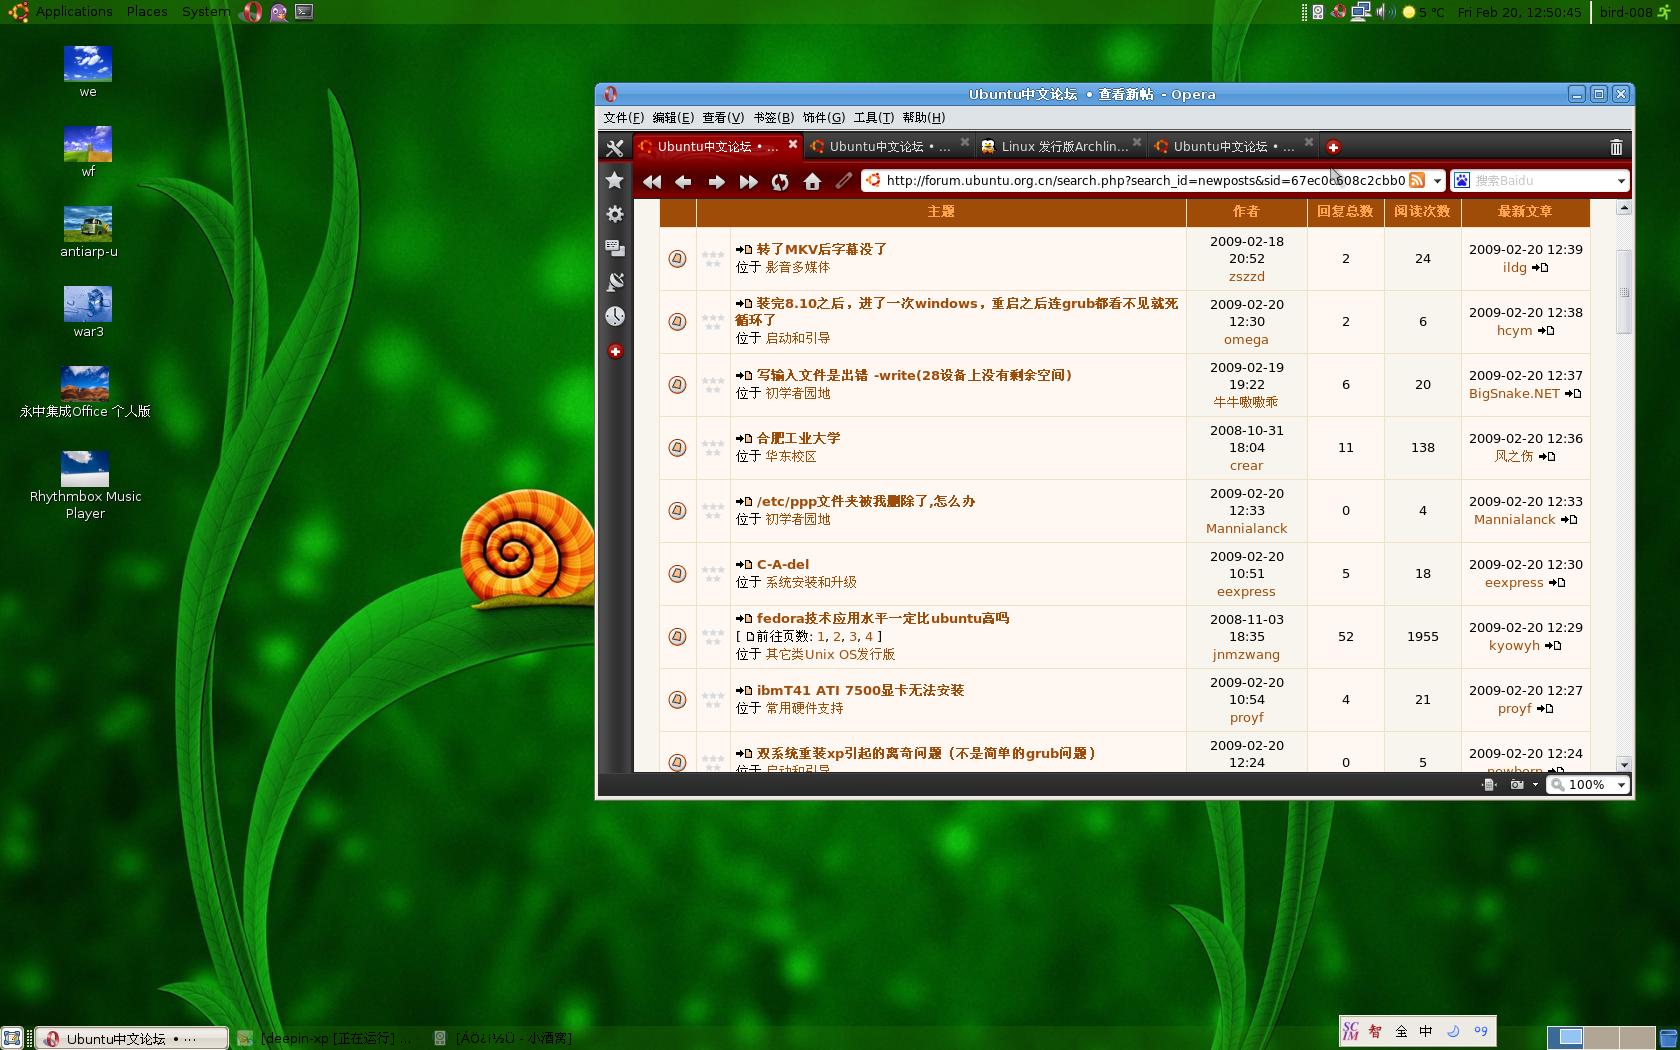Click the 搜索Baidu search field
Viewport: 1680px width, 1050px height.
click(x=1542, y=181)
